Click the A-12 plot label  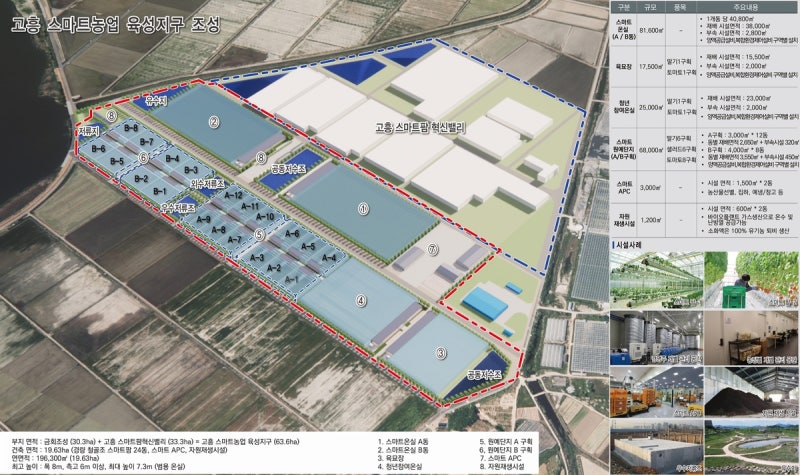(x=234, y=195)
